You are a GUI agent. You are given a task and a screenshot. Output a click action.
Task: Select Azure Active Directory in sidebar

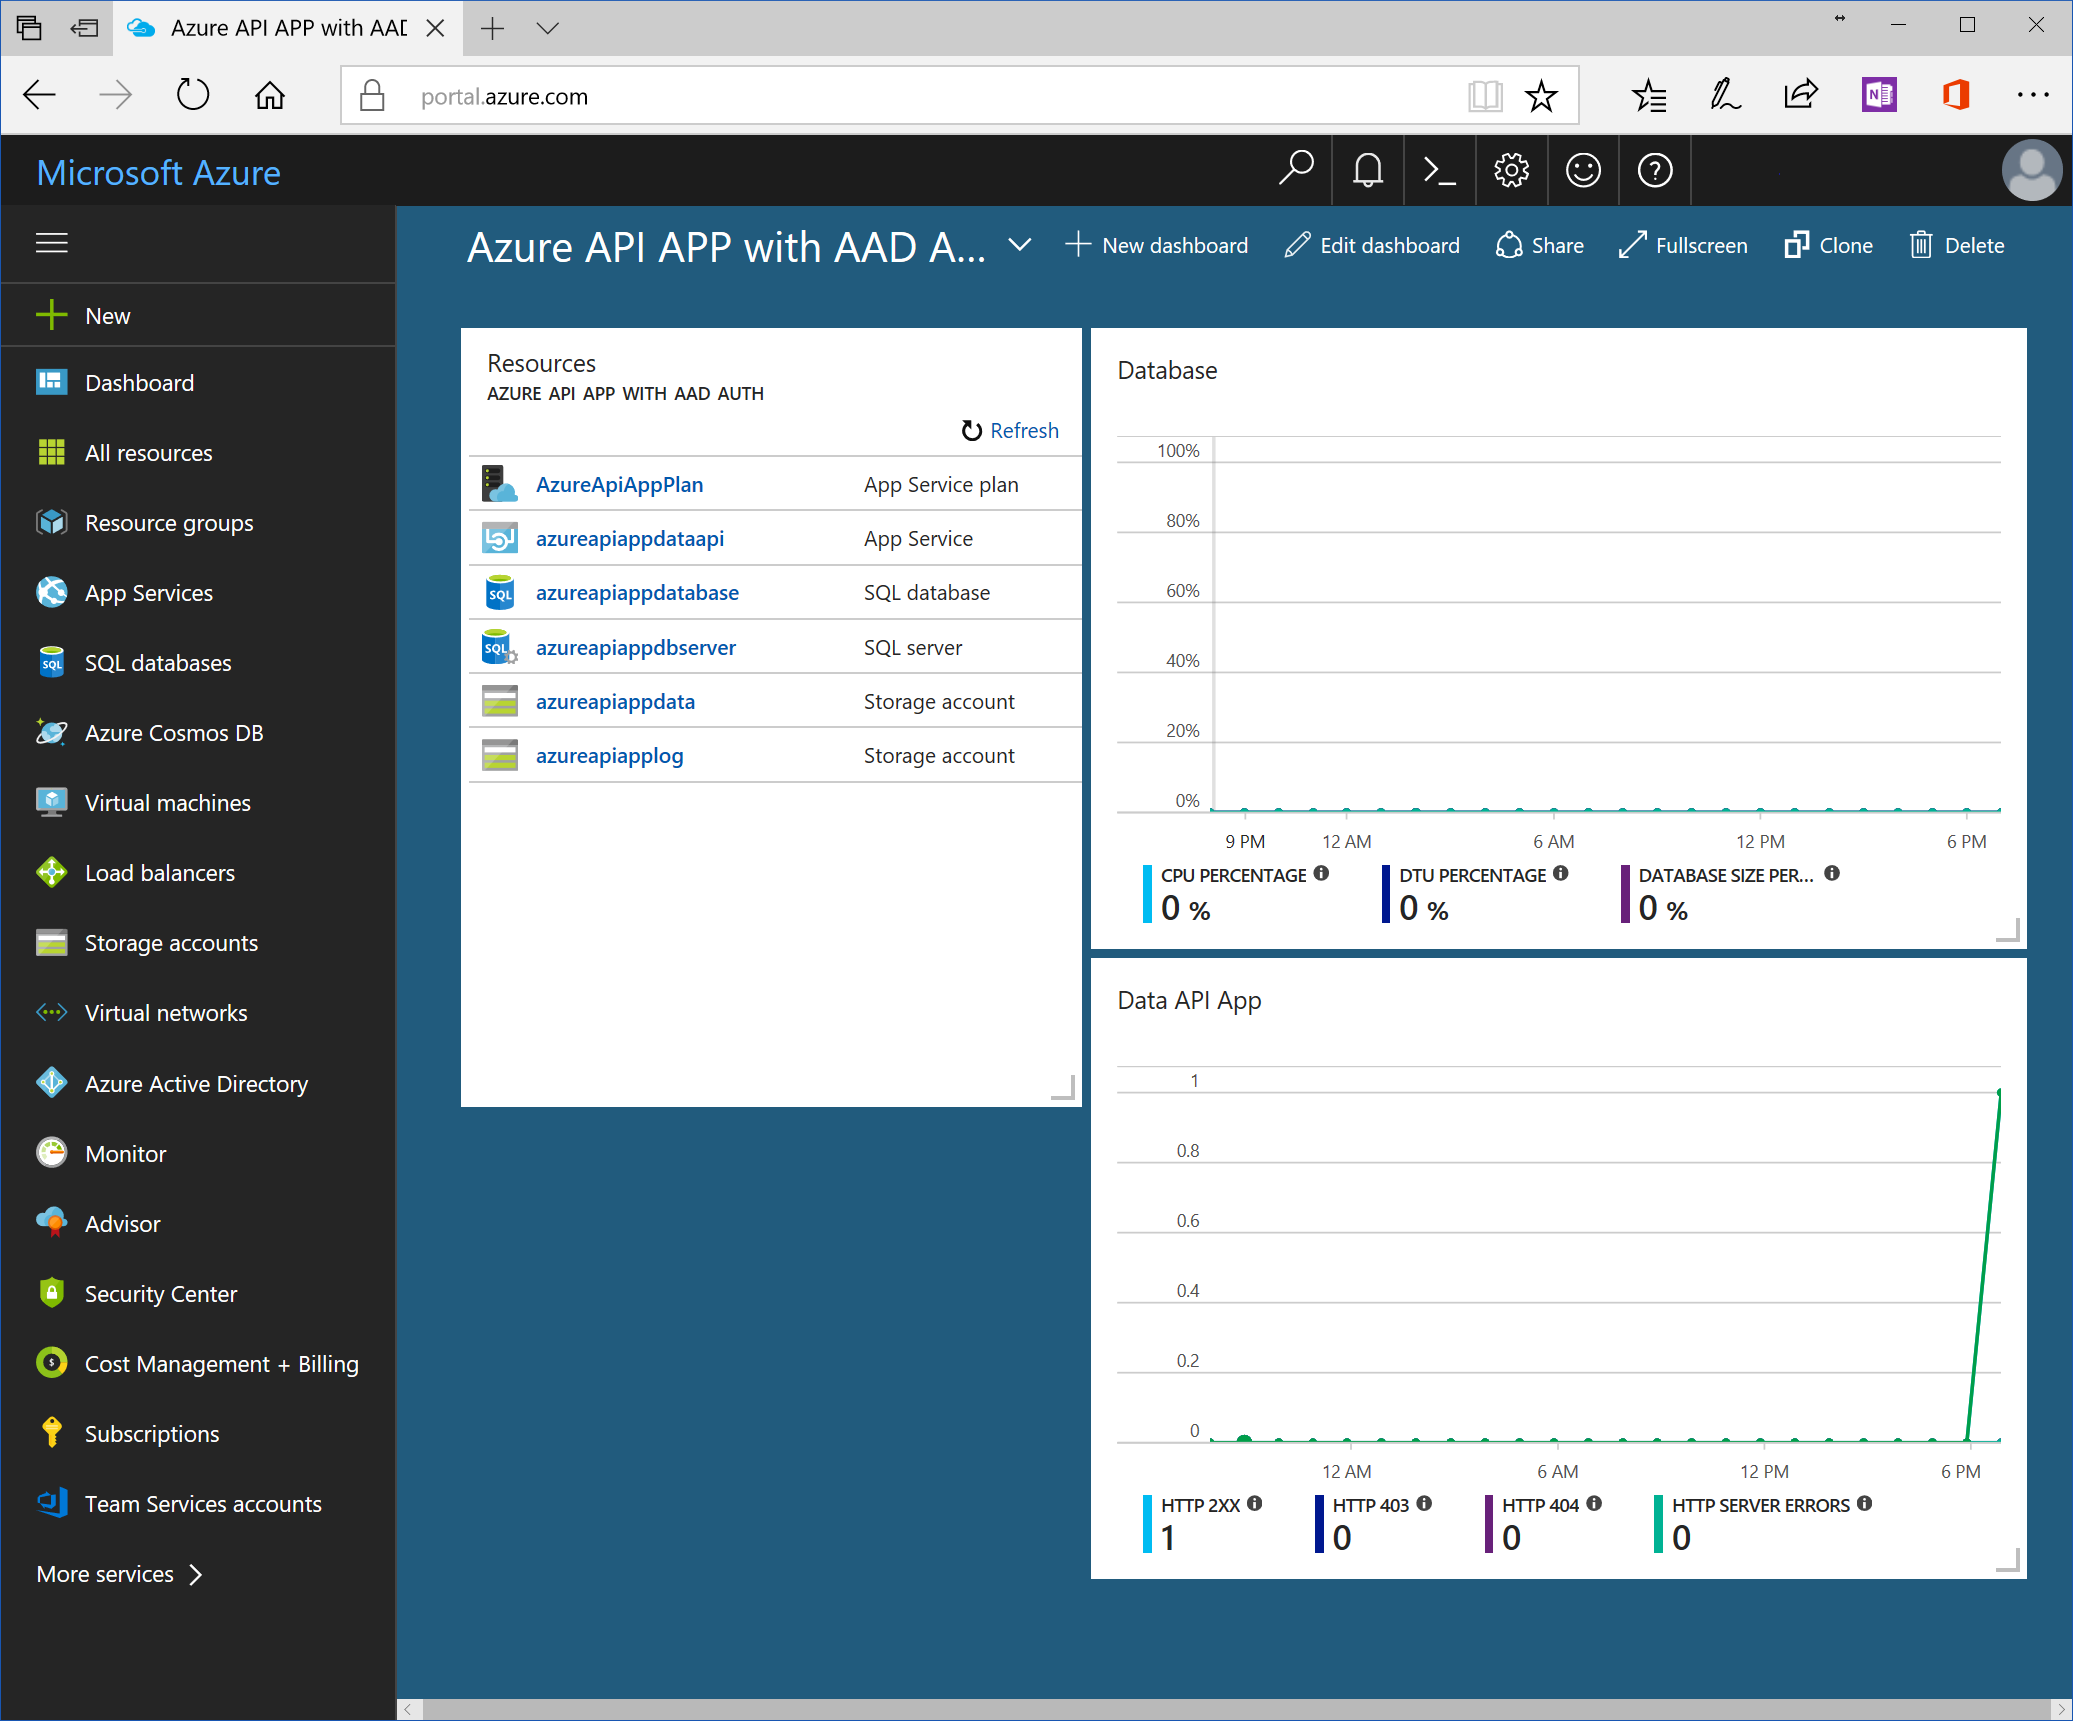coord(196,1084)
